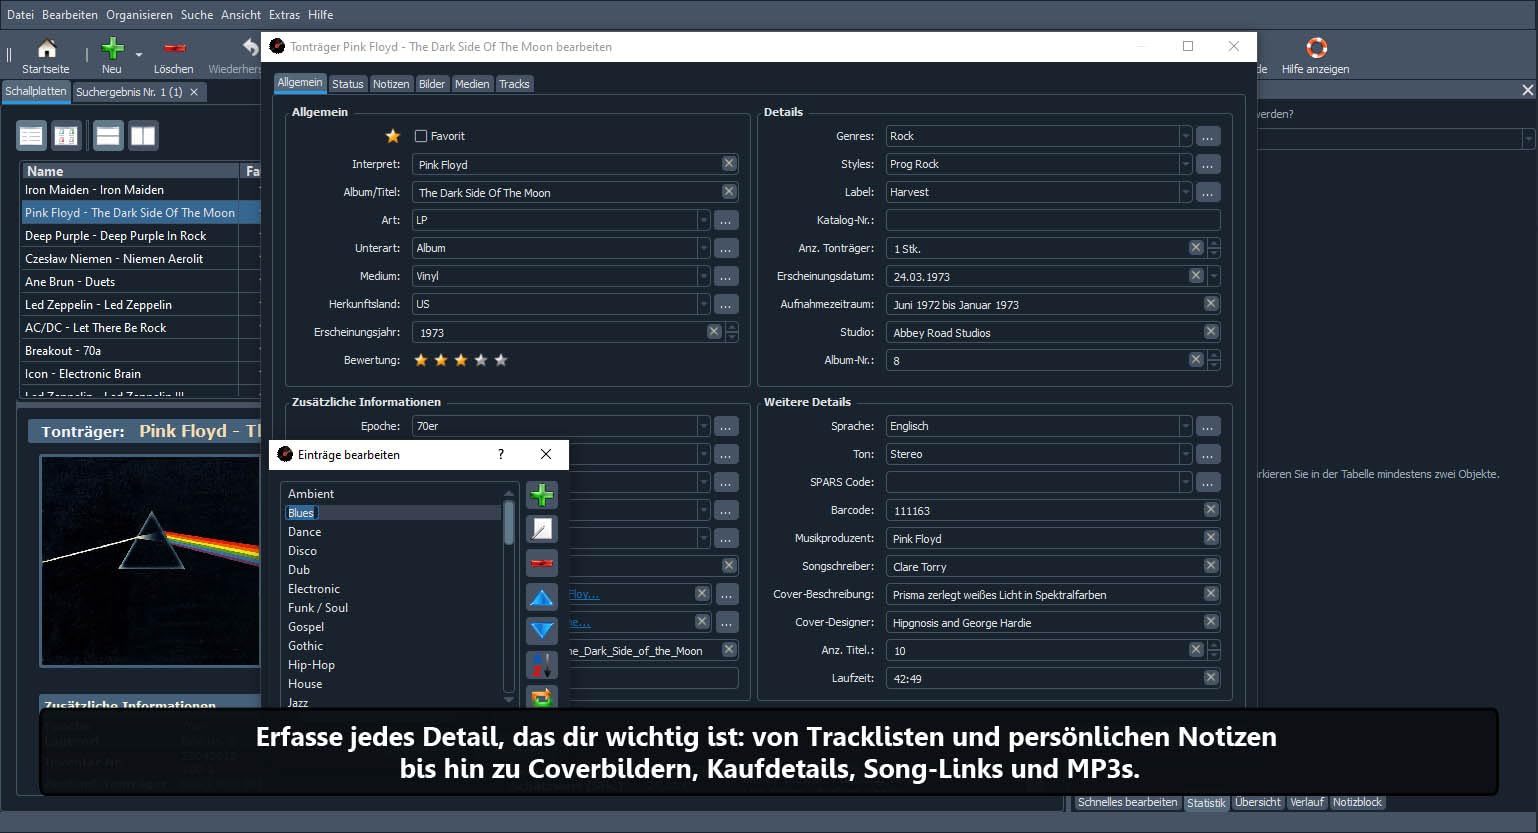Click the Name column header
The height and width of the screenshot is (833, 1538).
coord(129,171)
